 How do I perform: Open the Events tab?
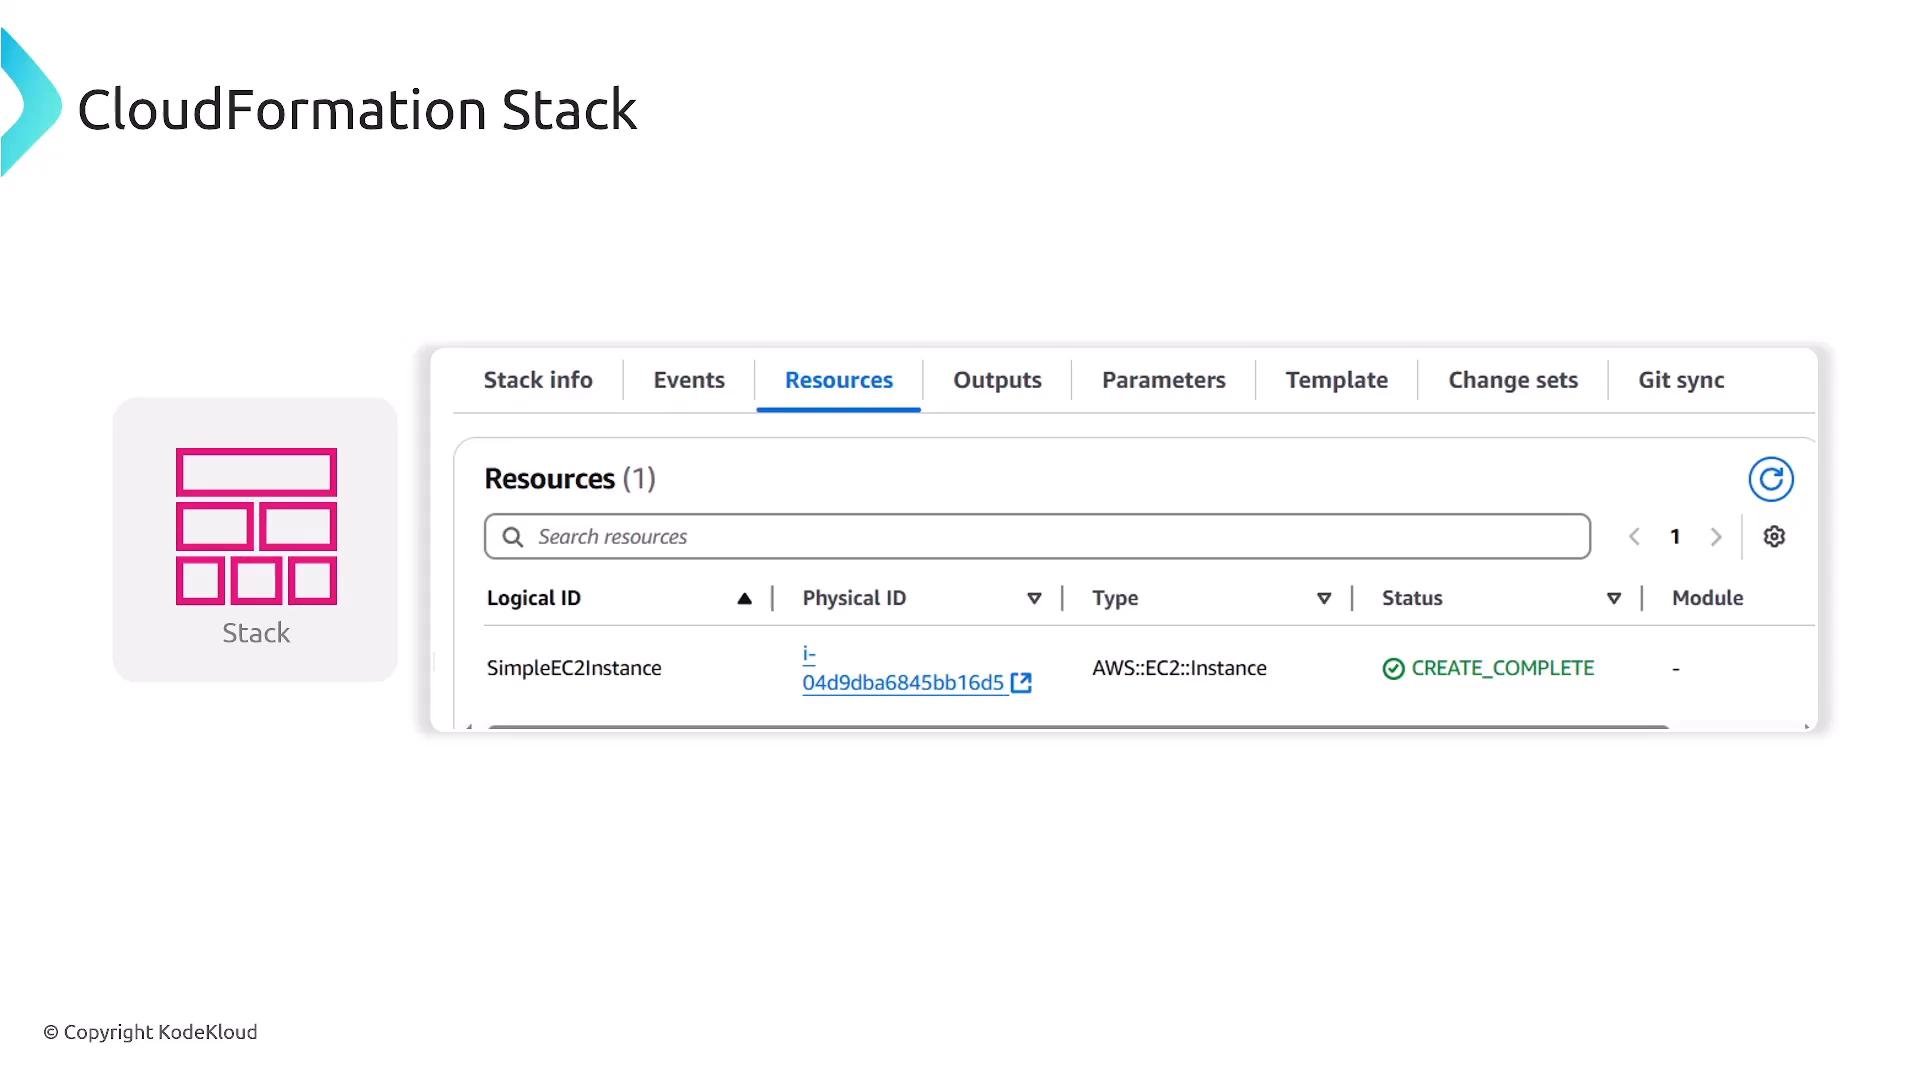click(689, 380)
